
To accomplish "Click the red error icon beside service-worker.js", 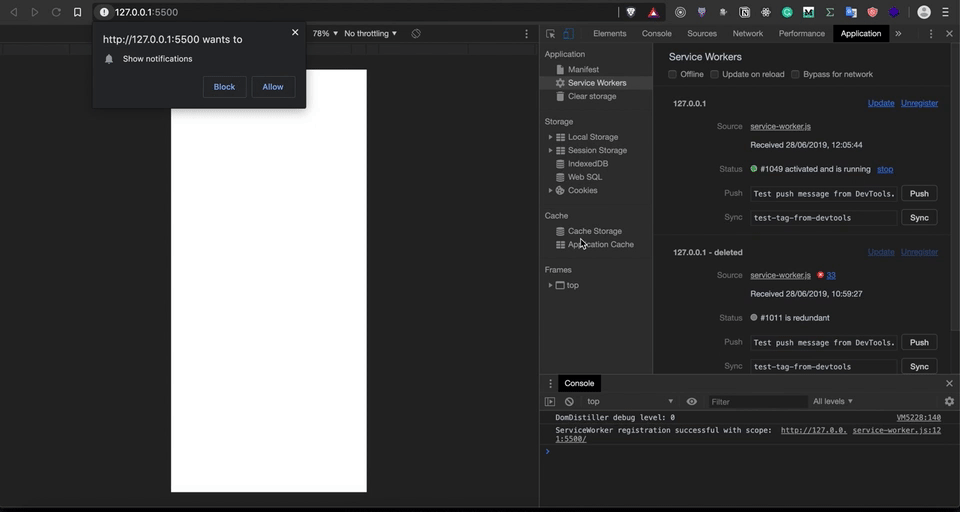I will [820, 275].
